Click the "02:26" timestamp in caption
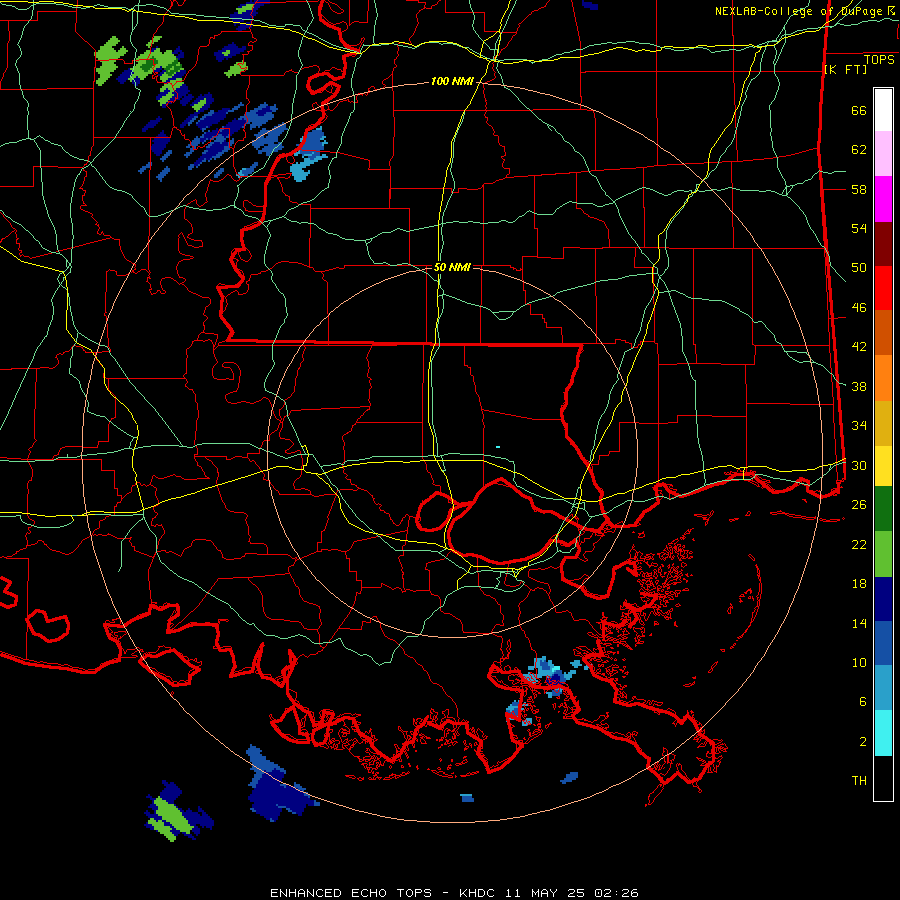Image resolution: width=900 pixels, height=900 pixels. pyautogui.click(x=616, y=893)
